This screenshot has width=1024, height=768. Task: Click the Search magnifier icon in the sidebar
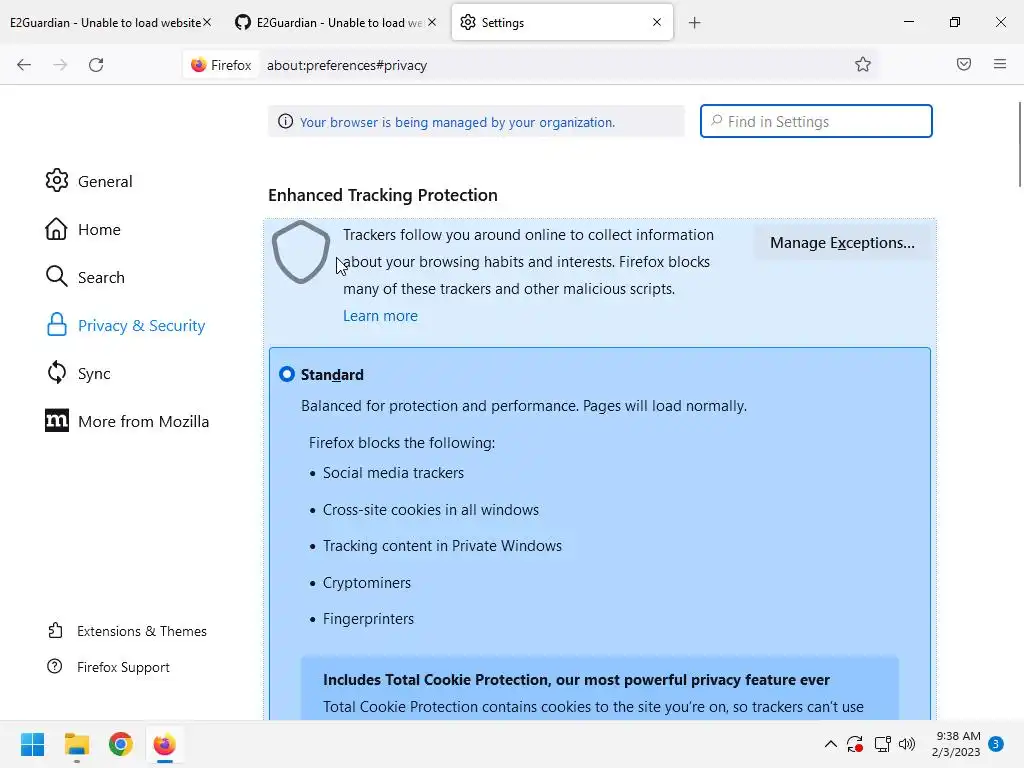coord(56,276)
